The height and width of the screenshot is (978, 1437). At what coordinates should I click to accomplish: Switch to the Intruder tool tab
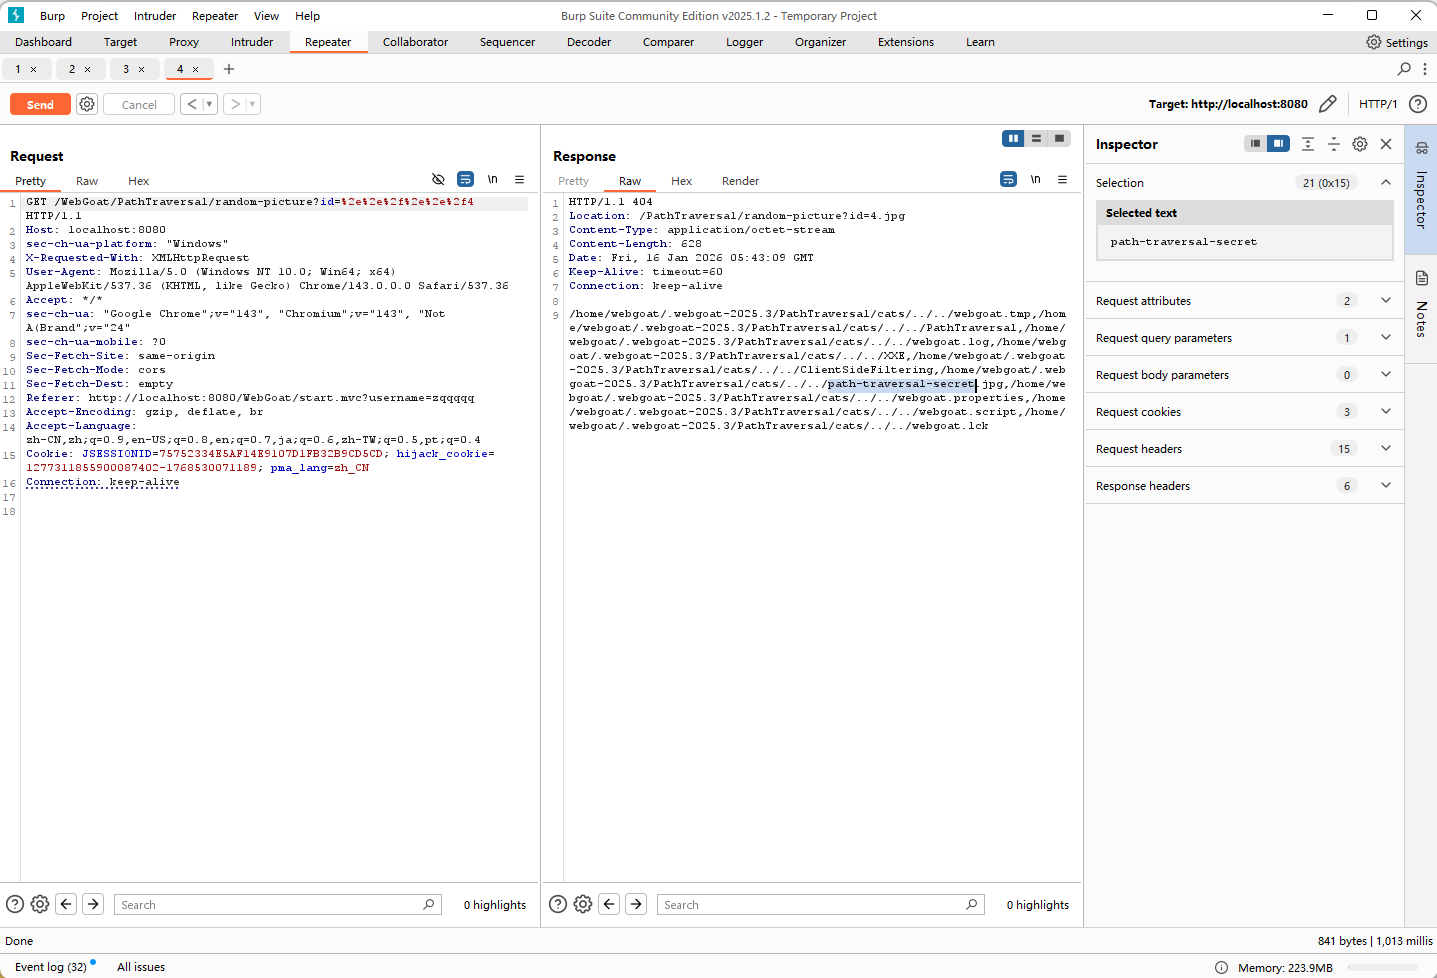(251, 42)
